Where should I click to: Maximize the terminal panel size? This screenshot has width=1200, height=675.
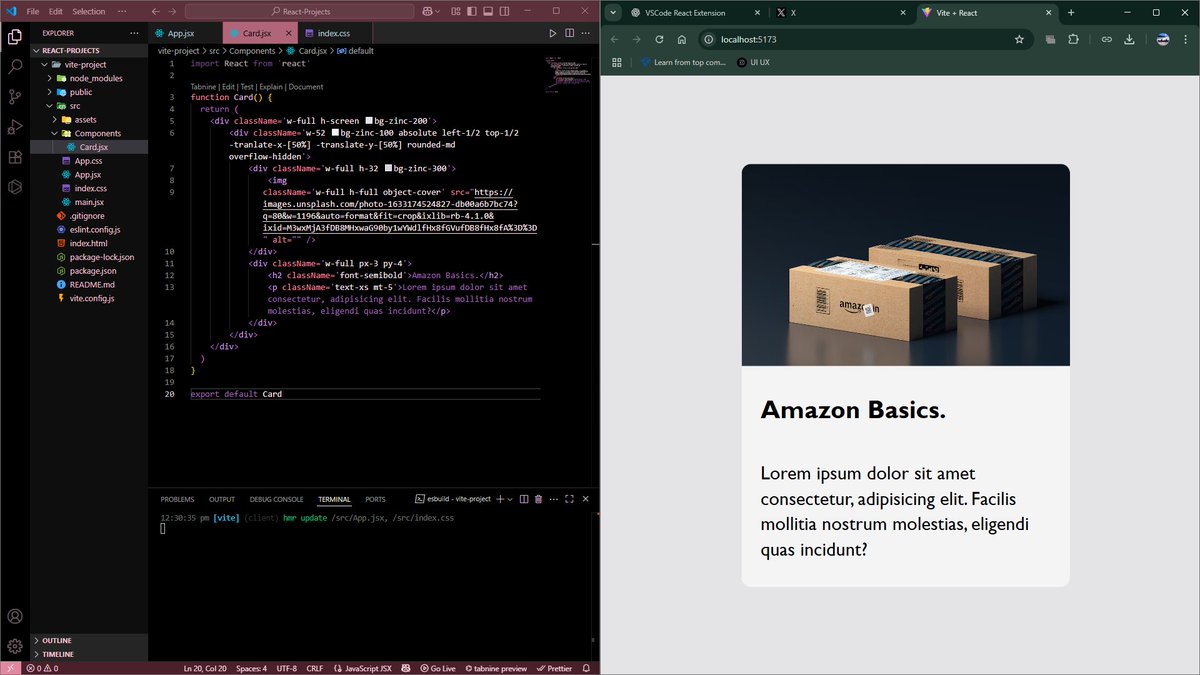569,499
